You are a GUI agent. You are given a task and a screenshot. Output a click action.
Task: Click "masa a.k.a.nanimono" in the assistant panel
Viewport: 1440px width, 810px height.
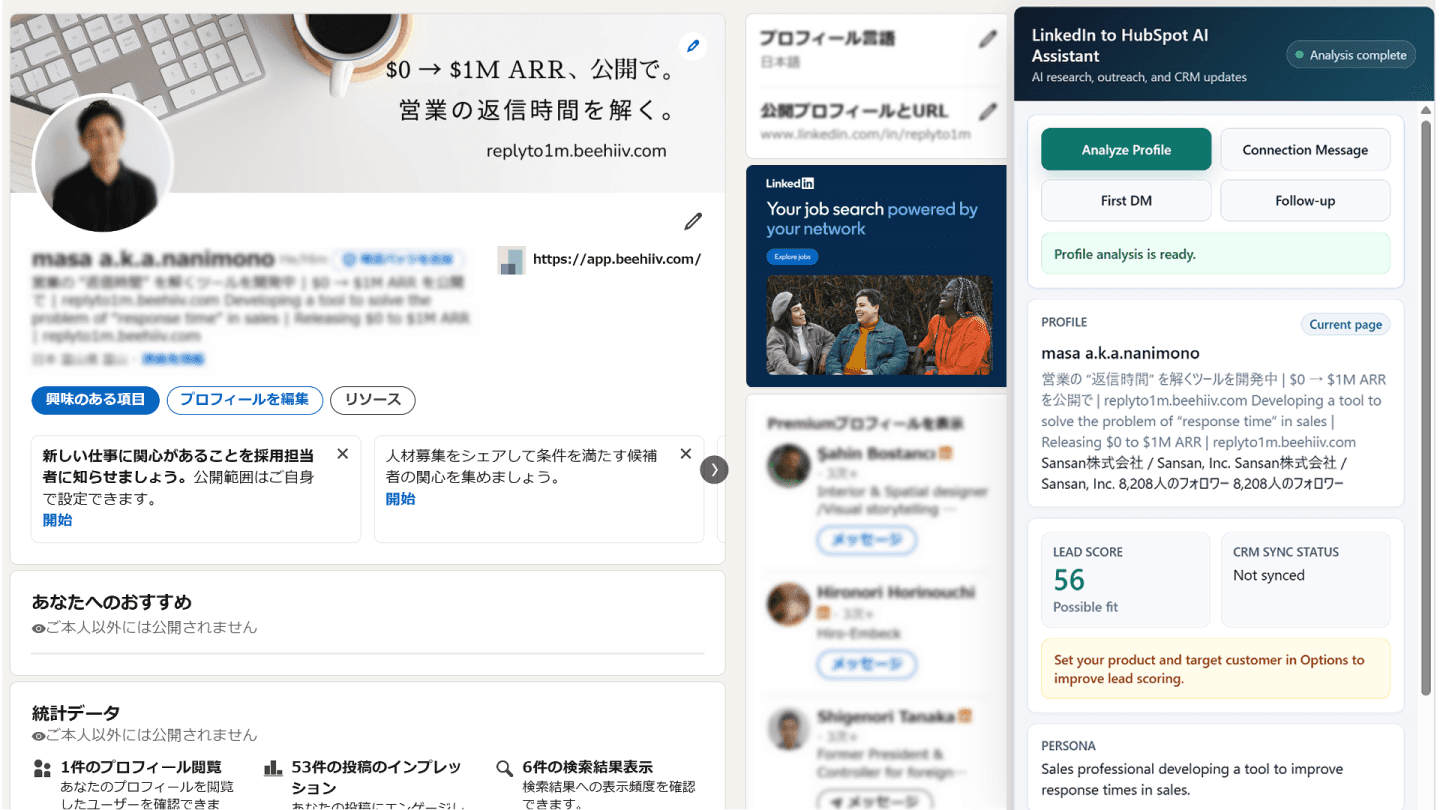[x=1120, y=353]
